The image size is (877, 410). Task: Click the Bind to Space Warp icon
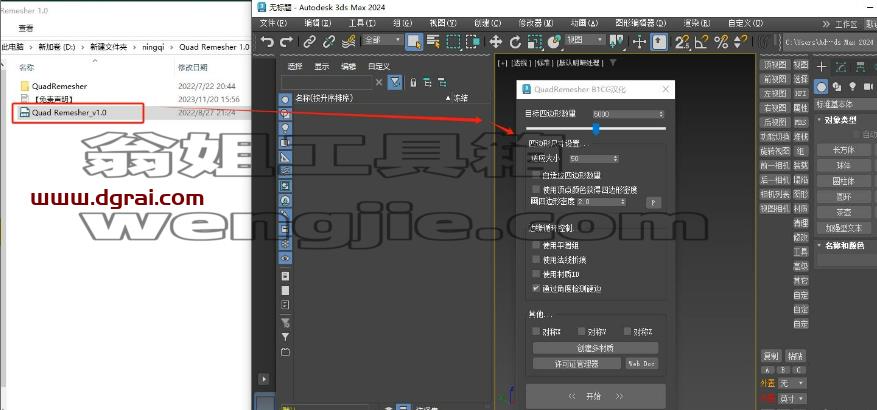pyautogui.click(x=348, y=41)
